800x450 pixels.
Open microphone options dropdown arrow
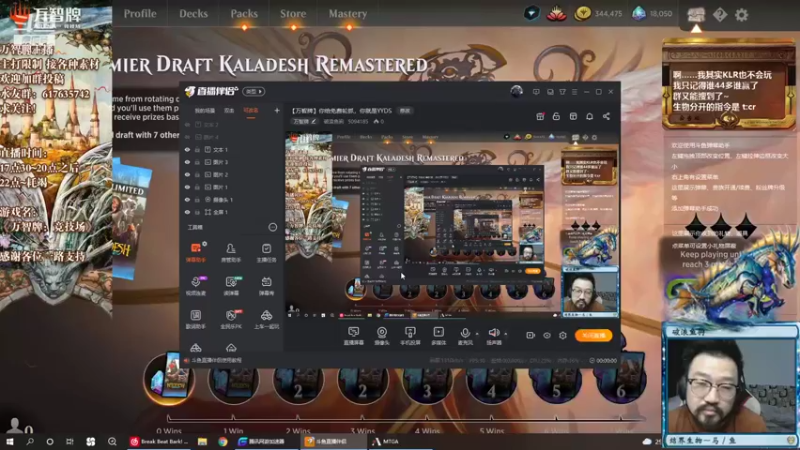(x=478, y=334)
